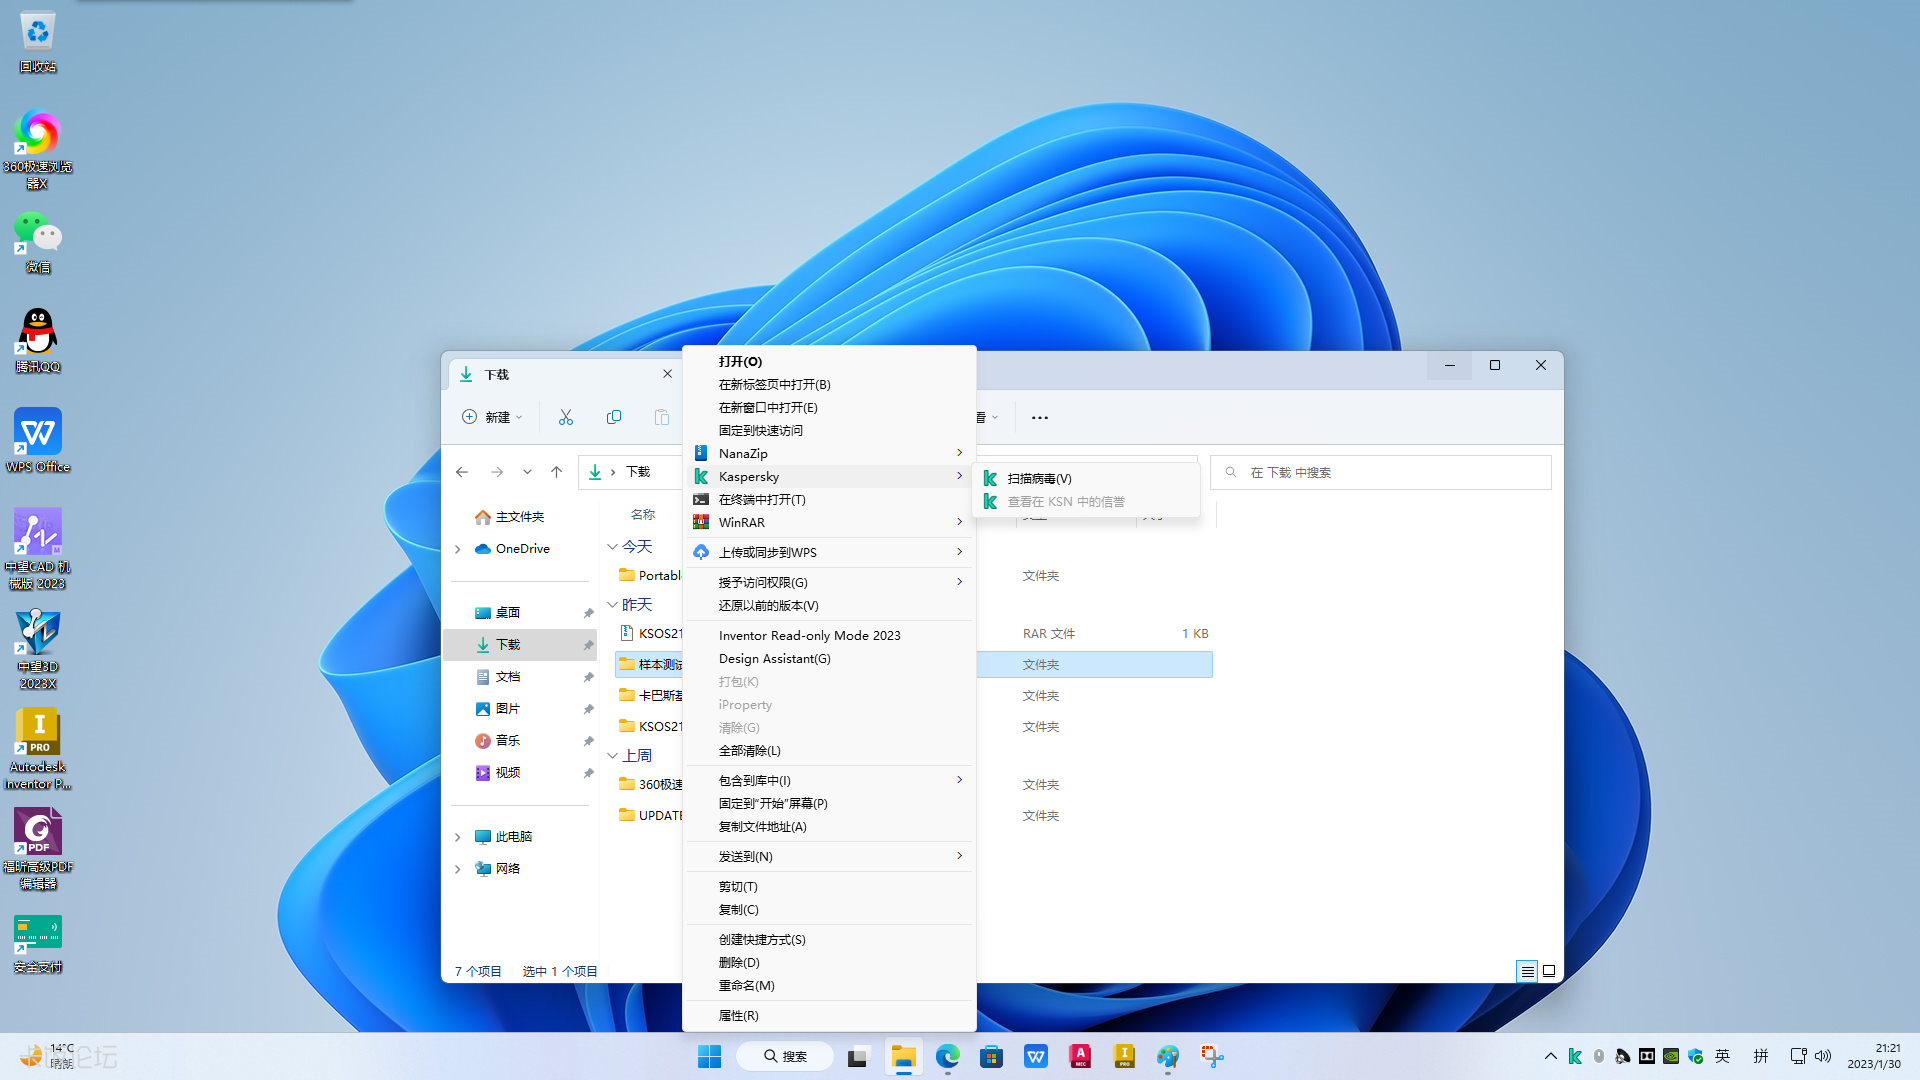Expand 此电脑 tree node

point(458,837)
